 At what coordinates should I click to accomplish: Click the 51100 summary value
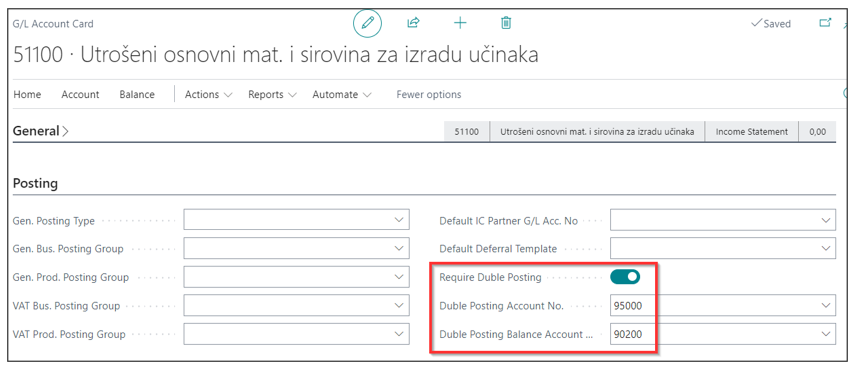pos(467,131)
